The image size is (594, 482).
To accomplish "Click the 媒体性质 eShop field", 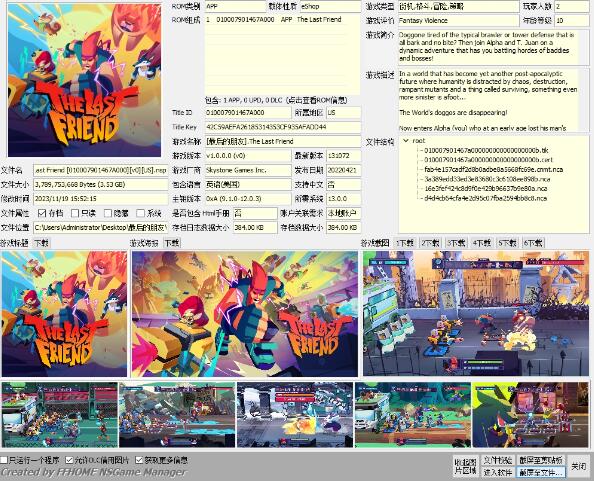I will click(x=330, y=6).
